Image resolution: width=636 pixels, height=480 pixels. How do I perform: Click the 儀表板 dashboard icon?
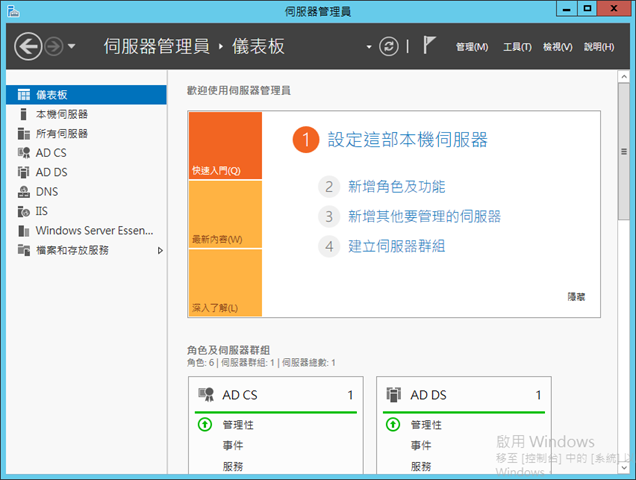click(x=24, y=95)
